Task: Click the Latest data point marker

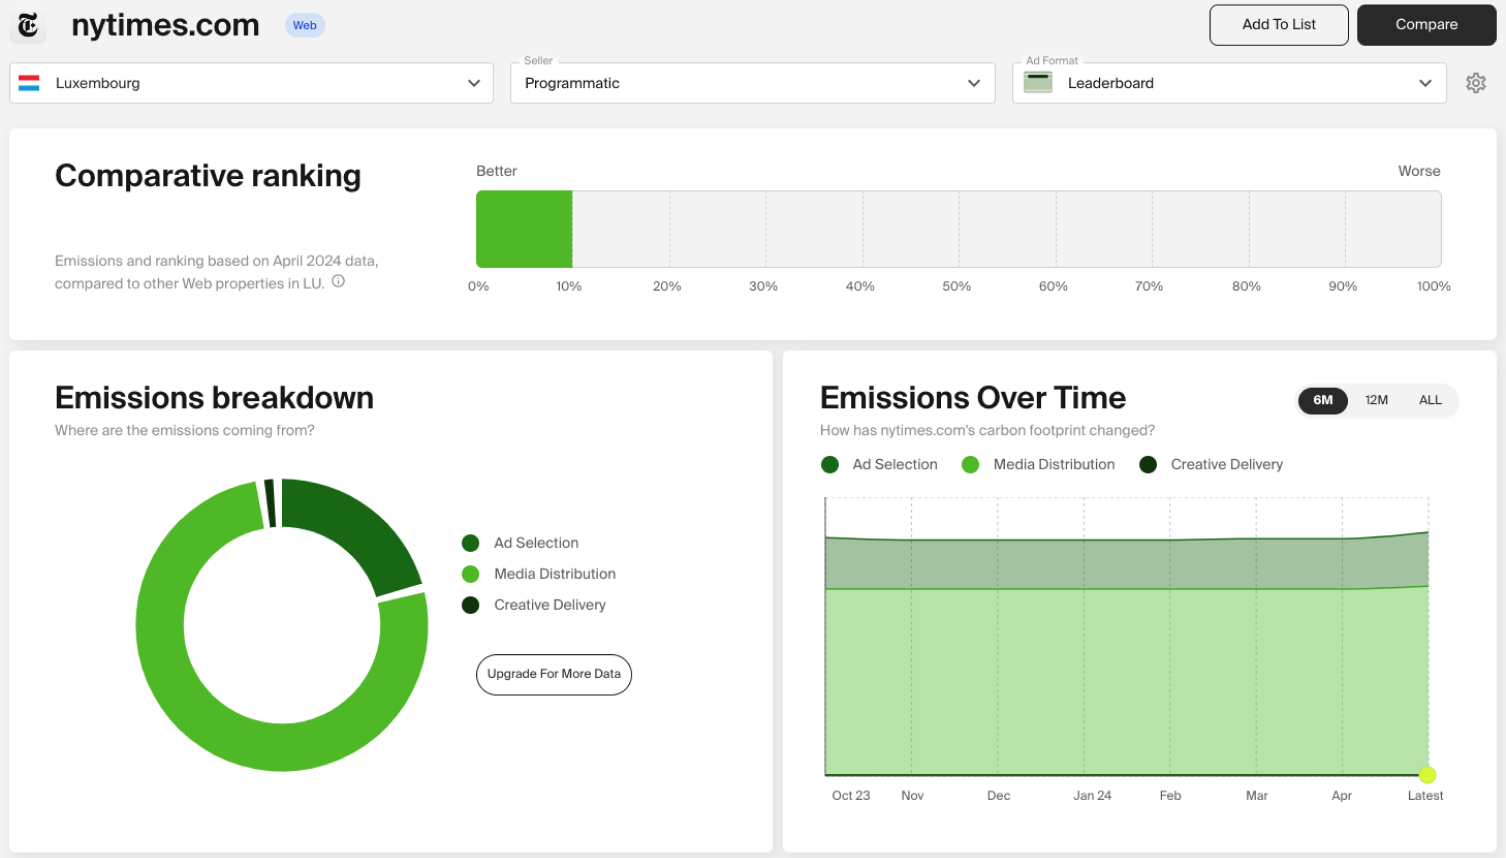Action: (1427, 775)
